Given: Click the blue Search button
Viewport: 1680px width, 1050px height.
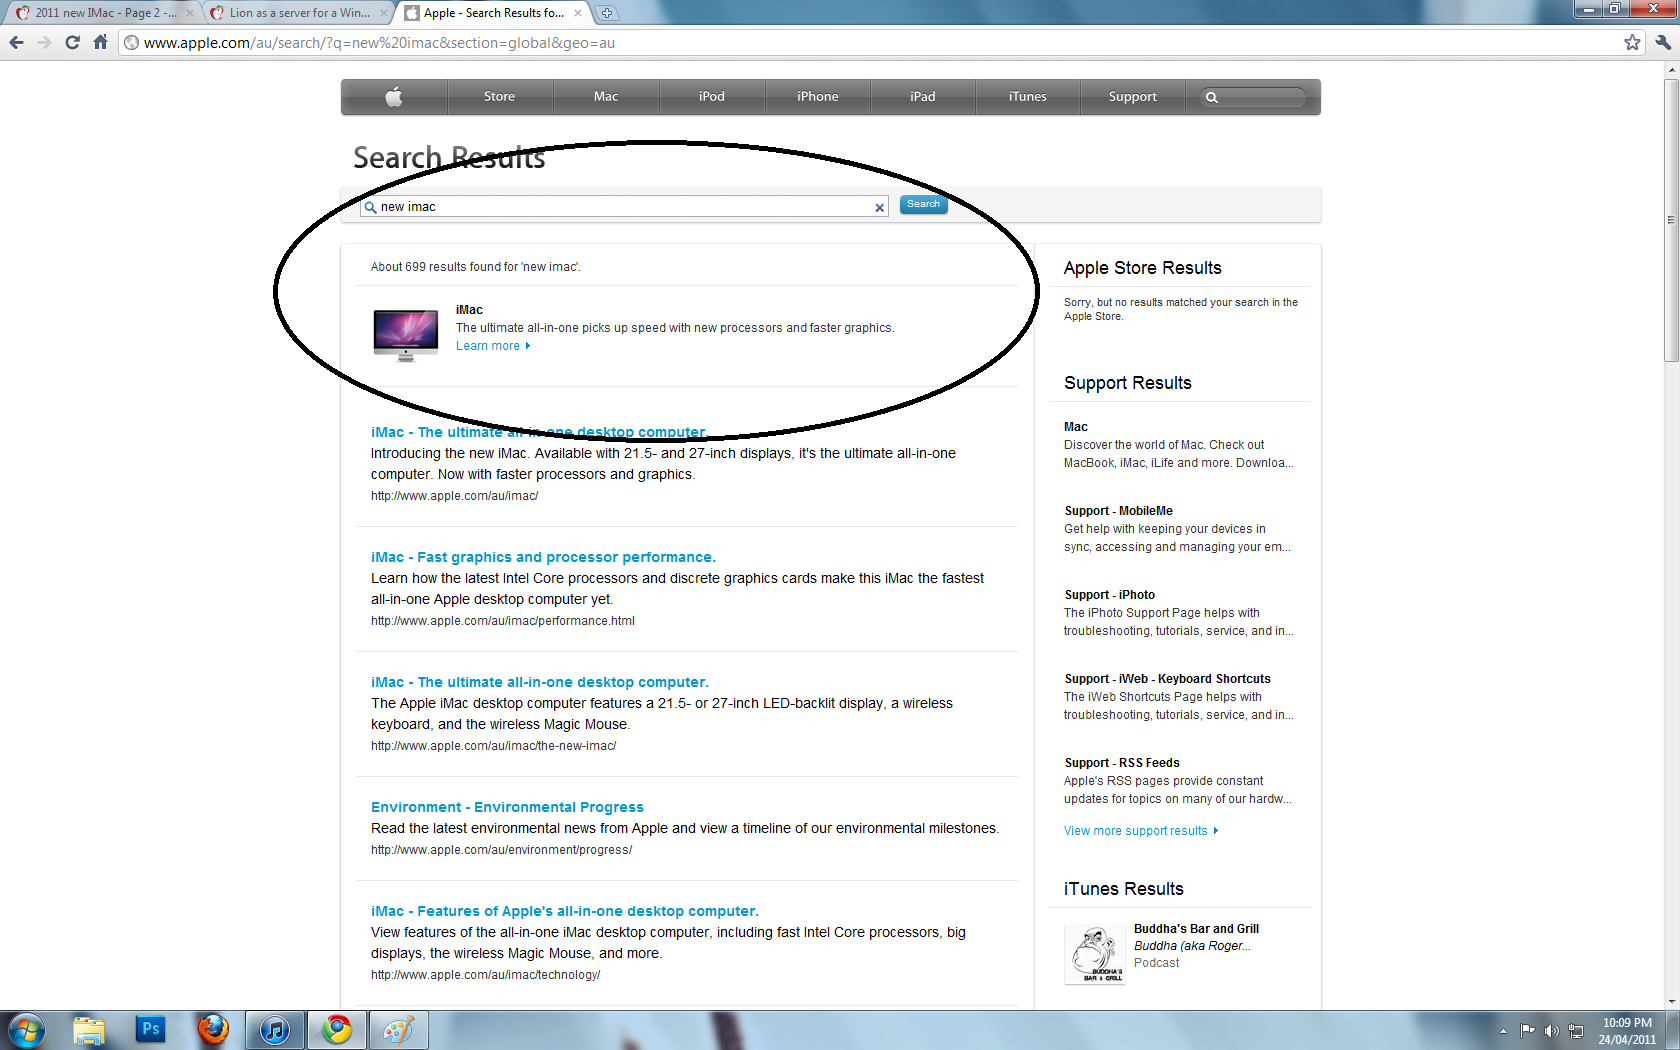Looking at the screenshot, I should pos(923,204).
